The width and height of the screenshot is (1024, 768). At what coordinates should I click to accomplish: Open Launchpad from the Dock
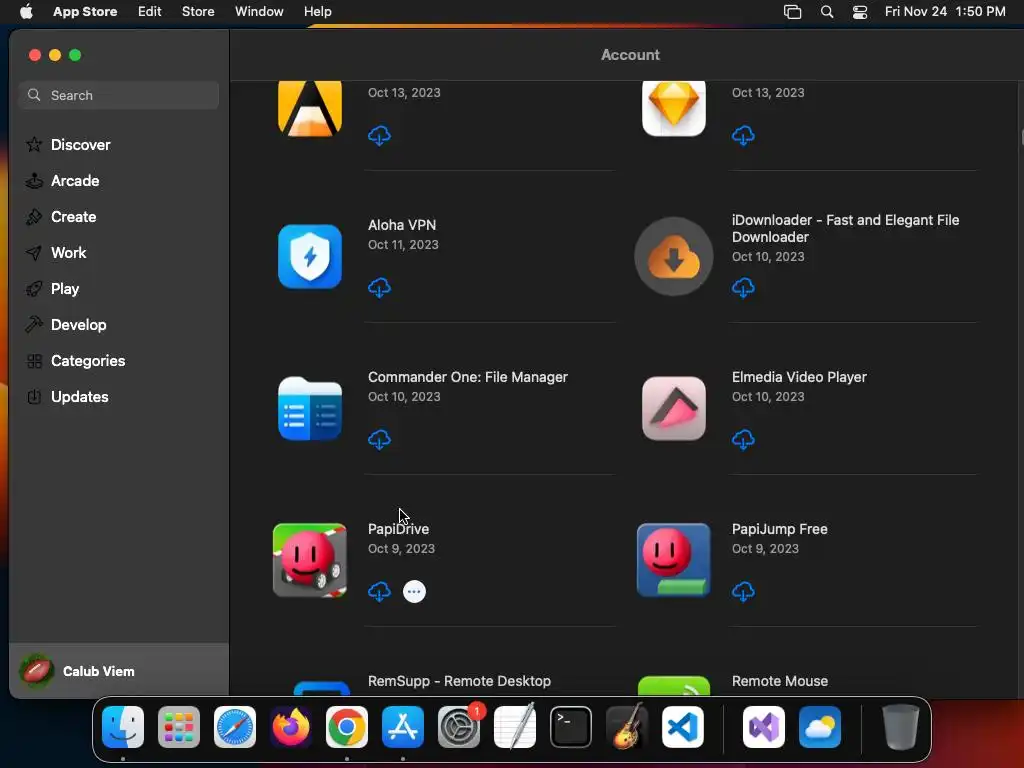(x=179, y=727)
